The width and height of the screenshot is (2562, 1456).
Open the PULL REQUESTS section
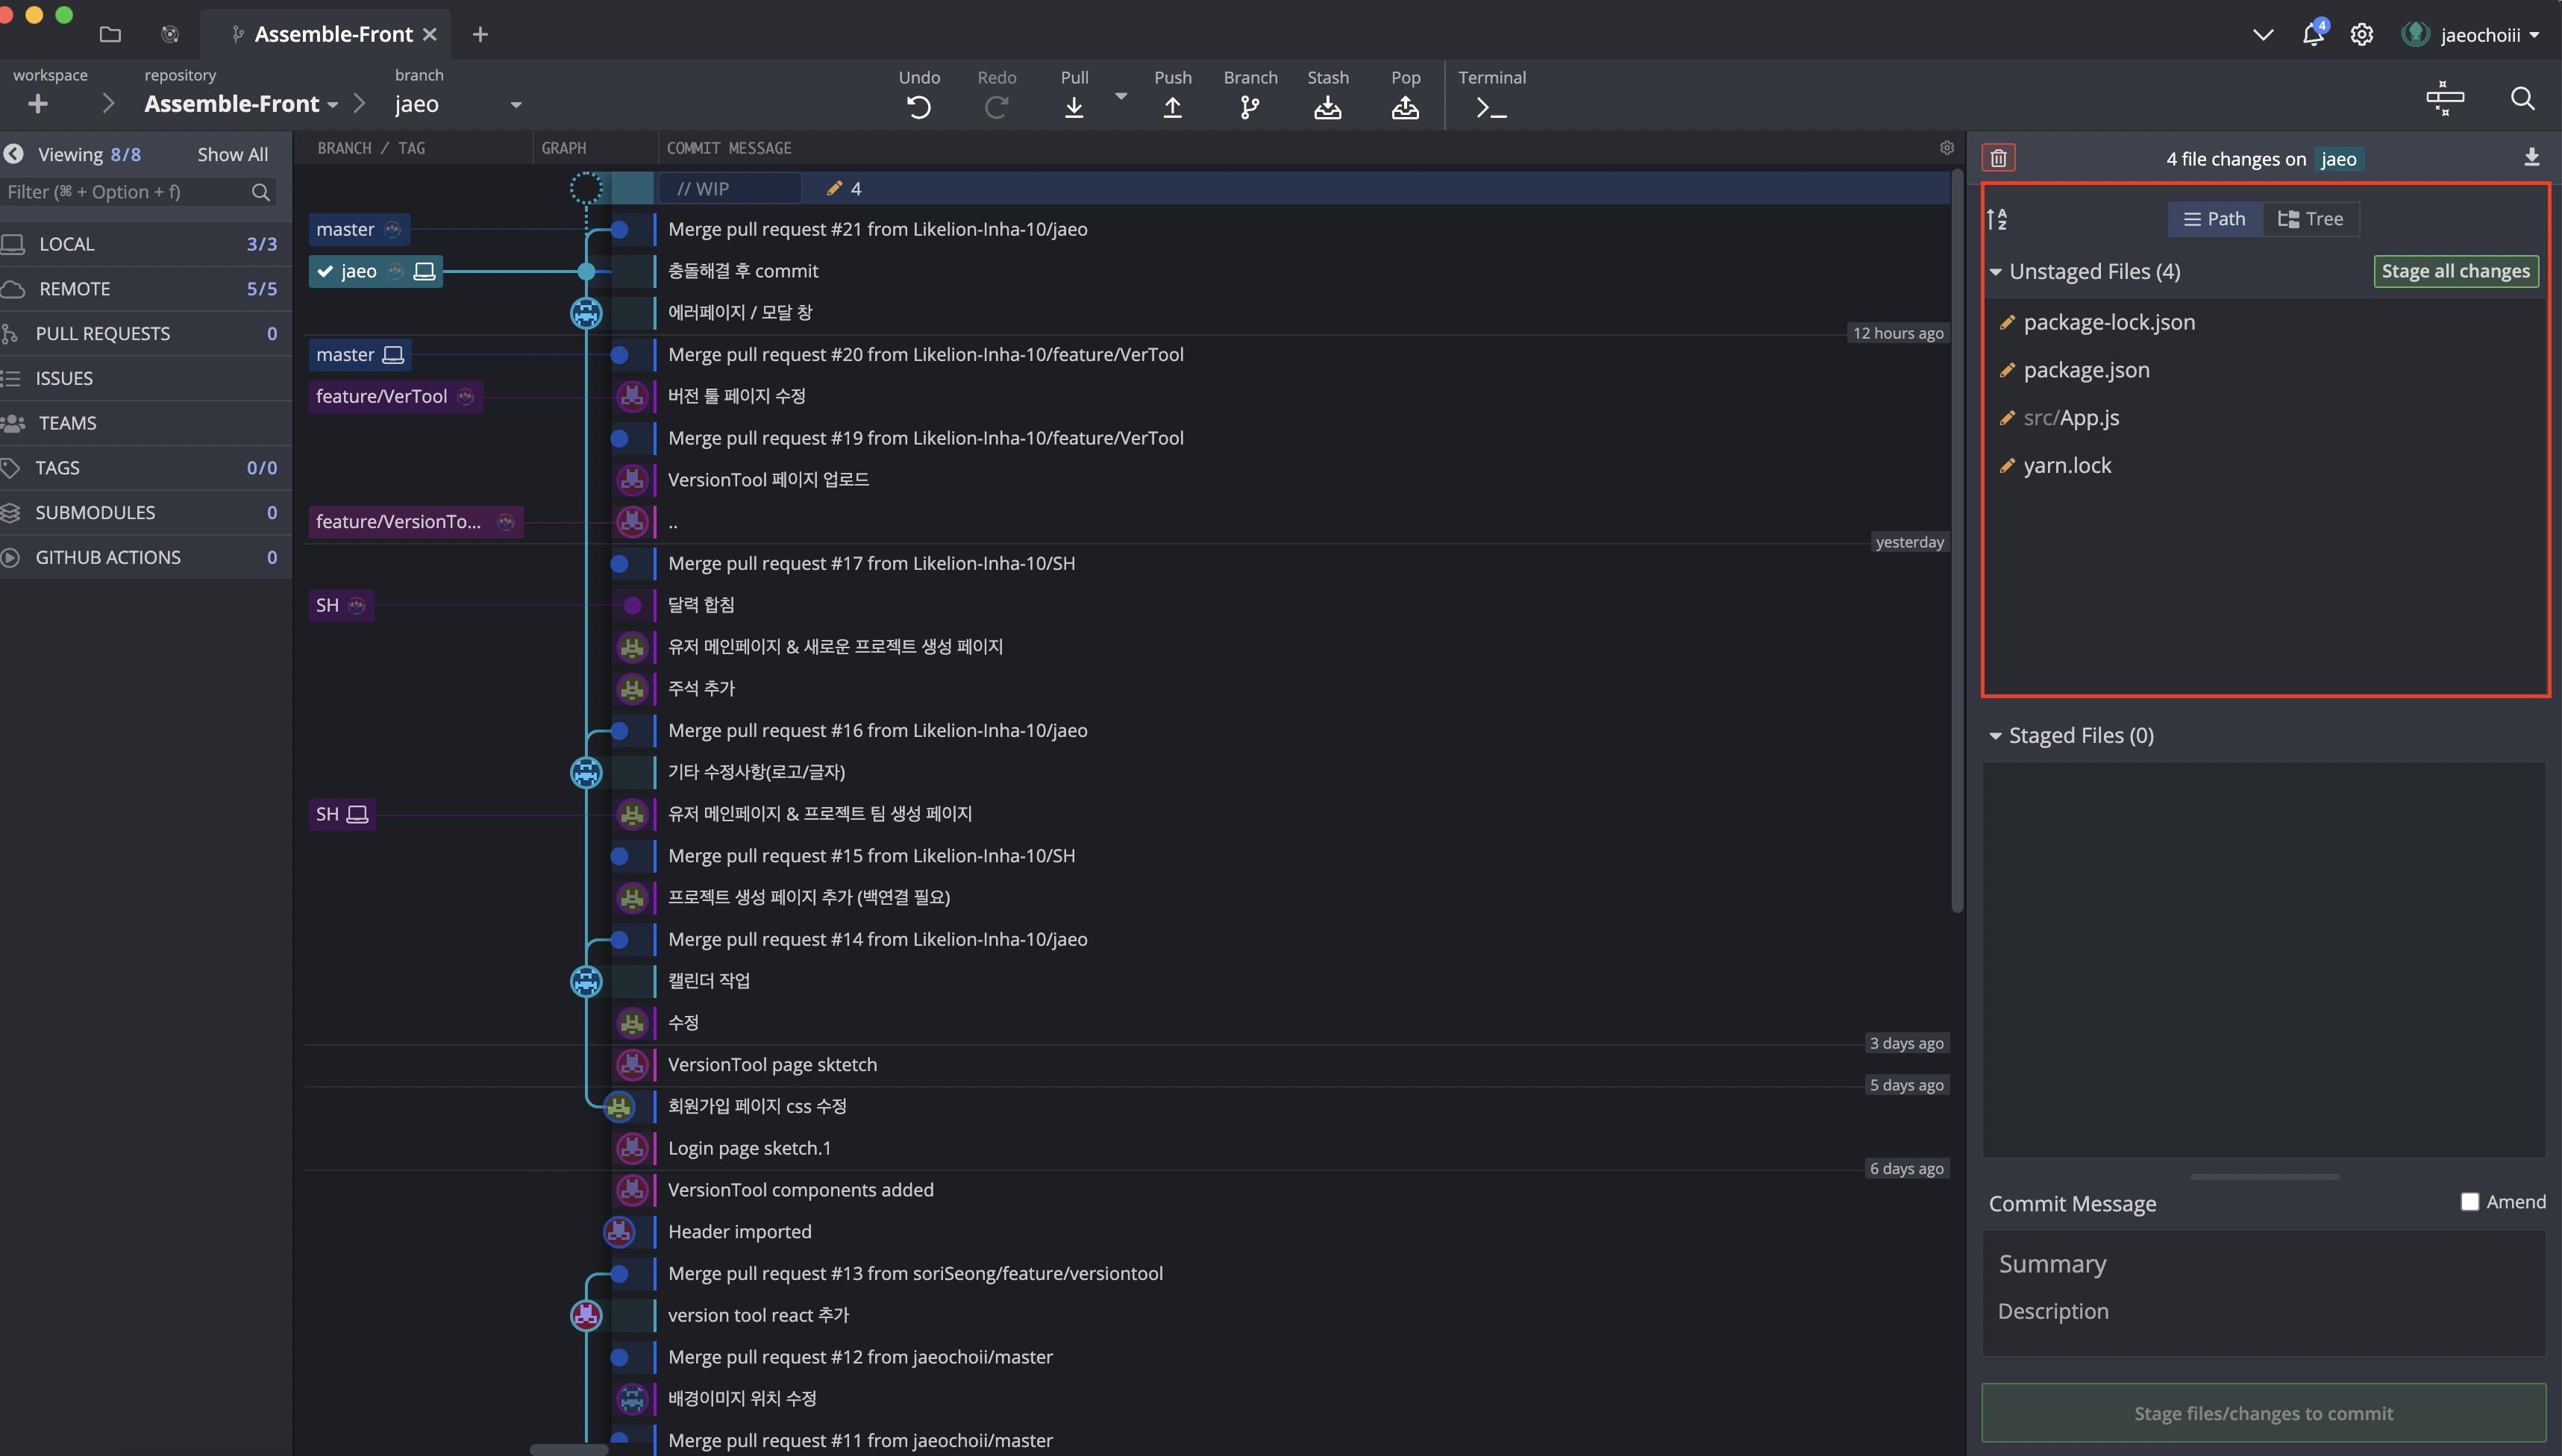coord(146,334)
